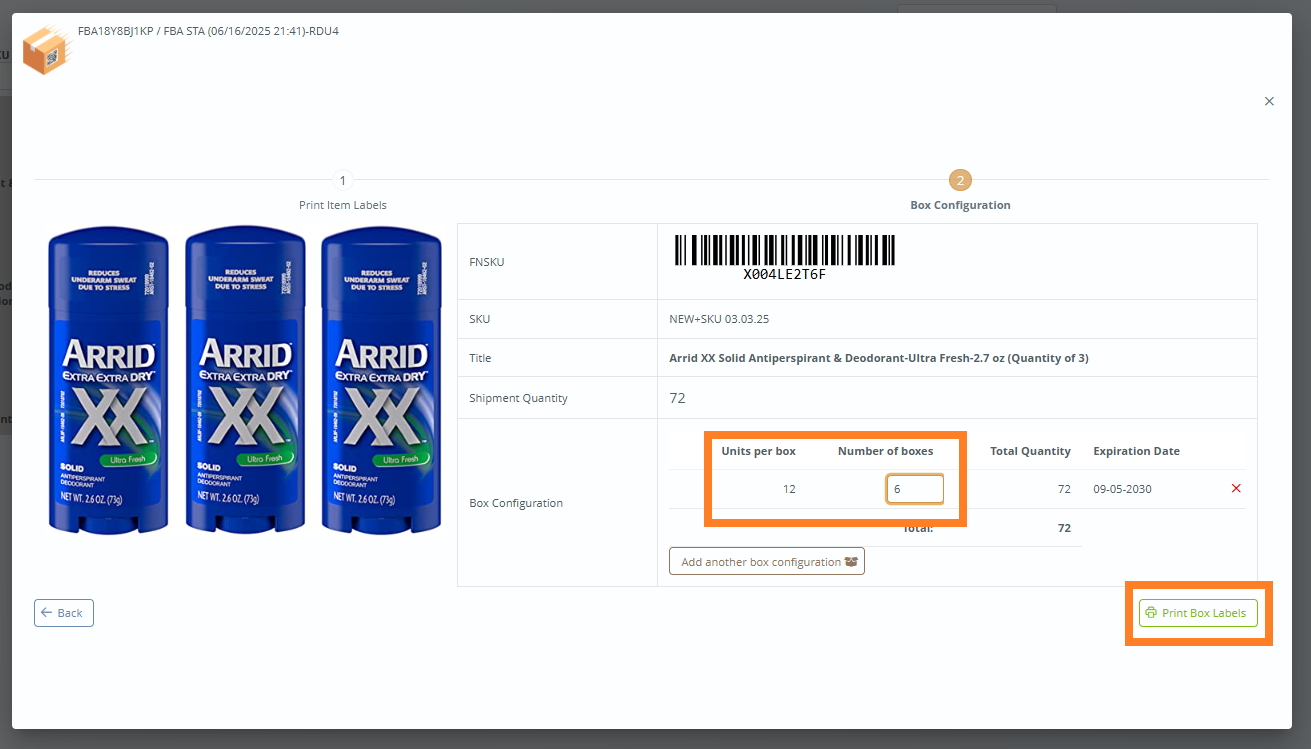The width and height of the screenshot is (1311, 749).
Task: Focus the Number of boxes input field
Action: pyautogui.click(x=914, y=489)
